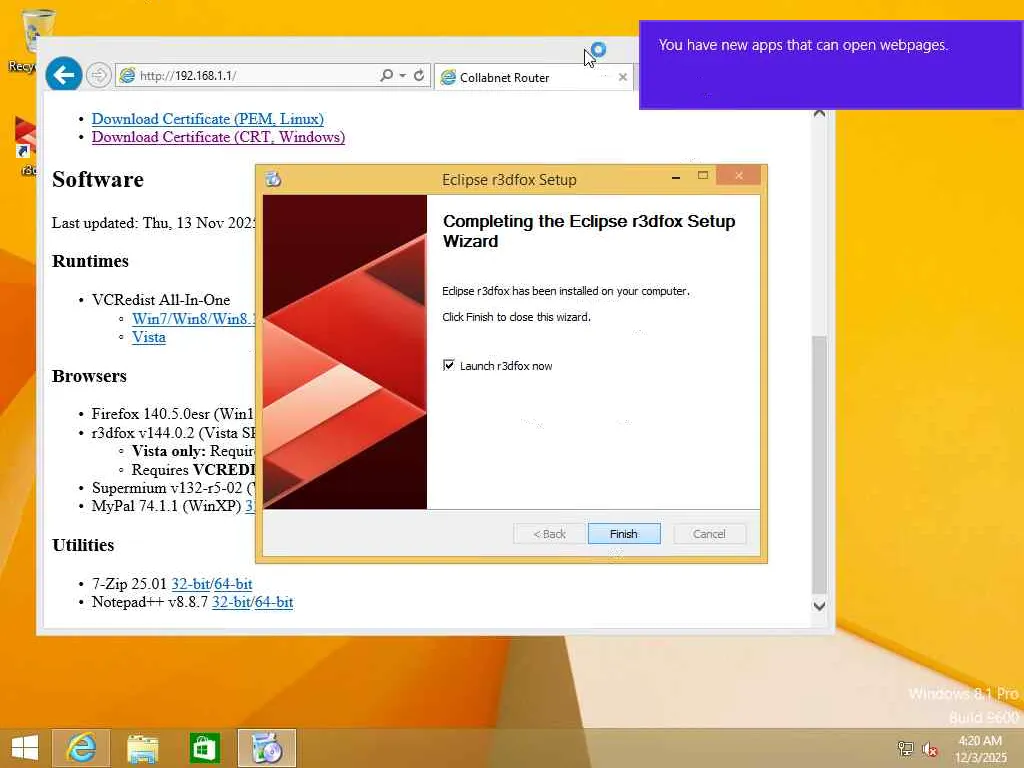The width and height of the screenshot is (1024, 768).
Task: Open the Windows Start button
Action: point(25,748)
